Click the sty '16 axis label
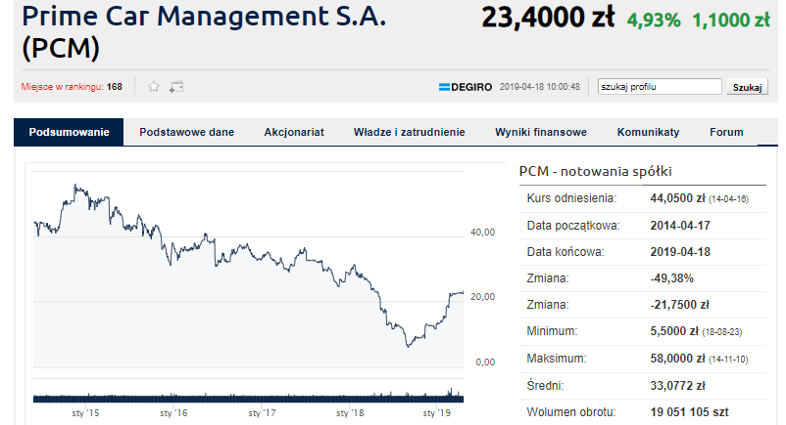786x425 pixels. click(173, 413)
